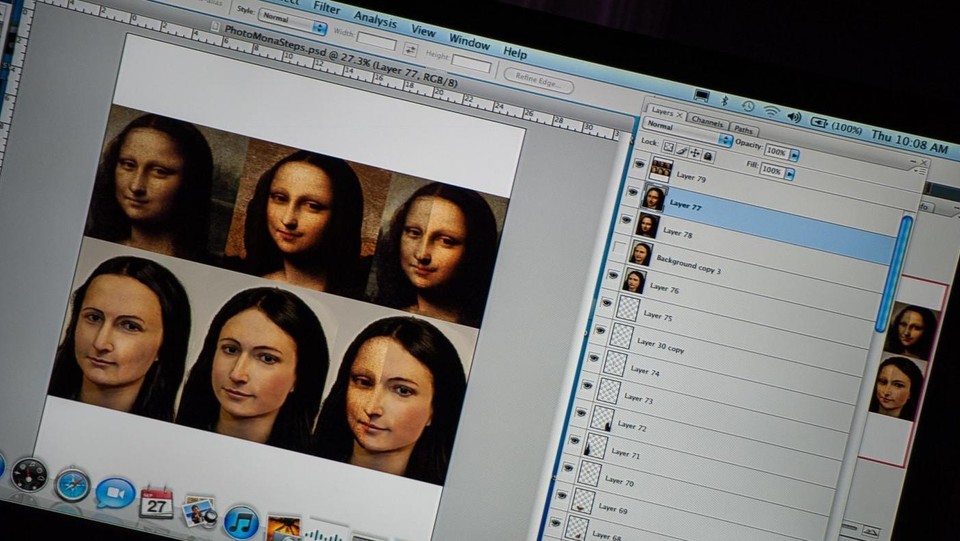Click the swap width and height icon
The height and width of the screenshot is (541, 960).
[x=410, y=50]
